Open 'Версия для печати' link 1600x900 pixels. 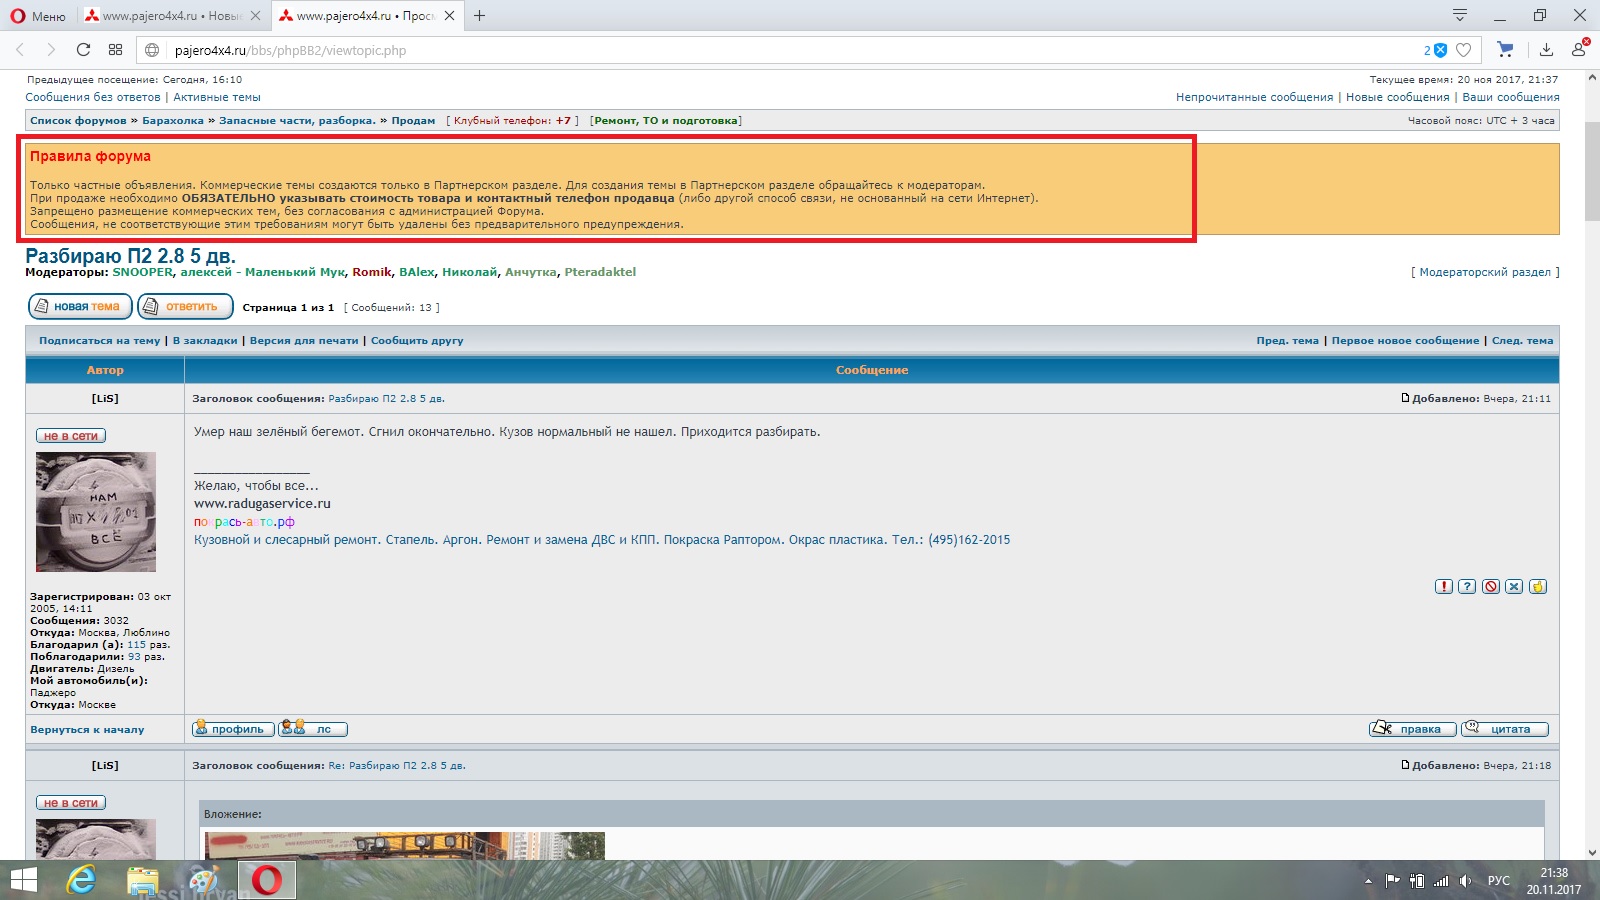(x=304, y=341)
